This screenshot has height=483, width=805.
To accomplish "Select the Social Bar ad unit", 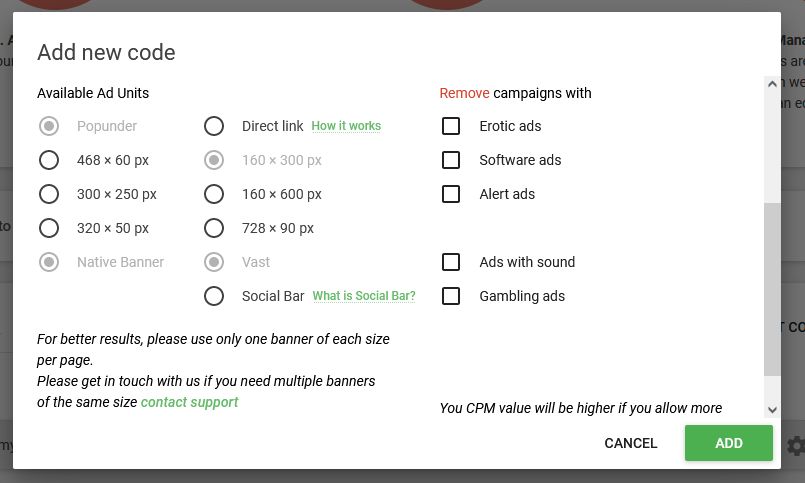I will tap(214, 296).
